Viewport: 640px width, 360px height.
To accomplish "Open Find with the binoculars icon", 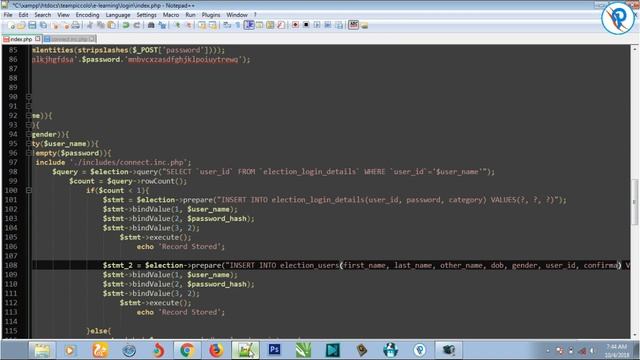I will click(151, 25).
